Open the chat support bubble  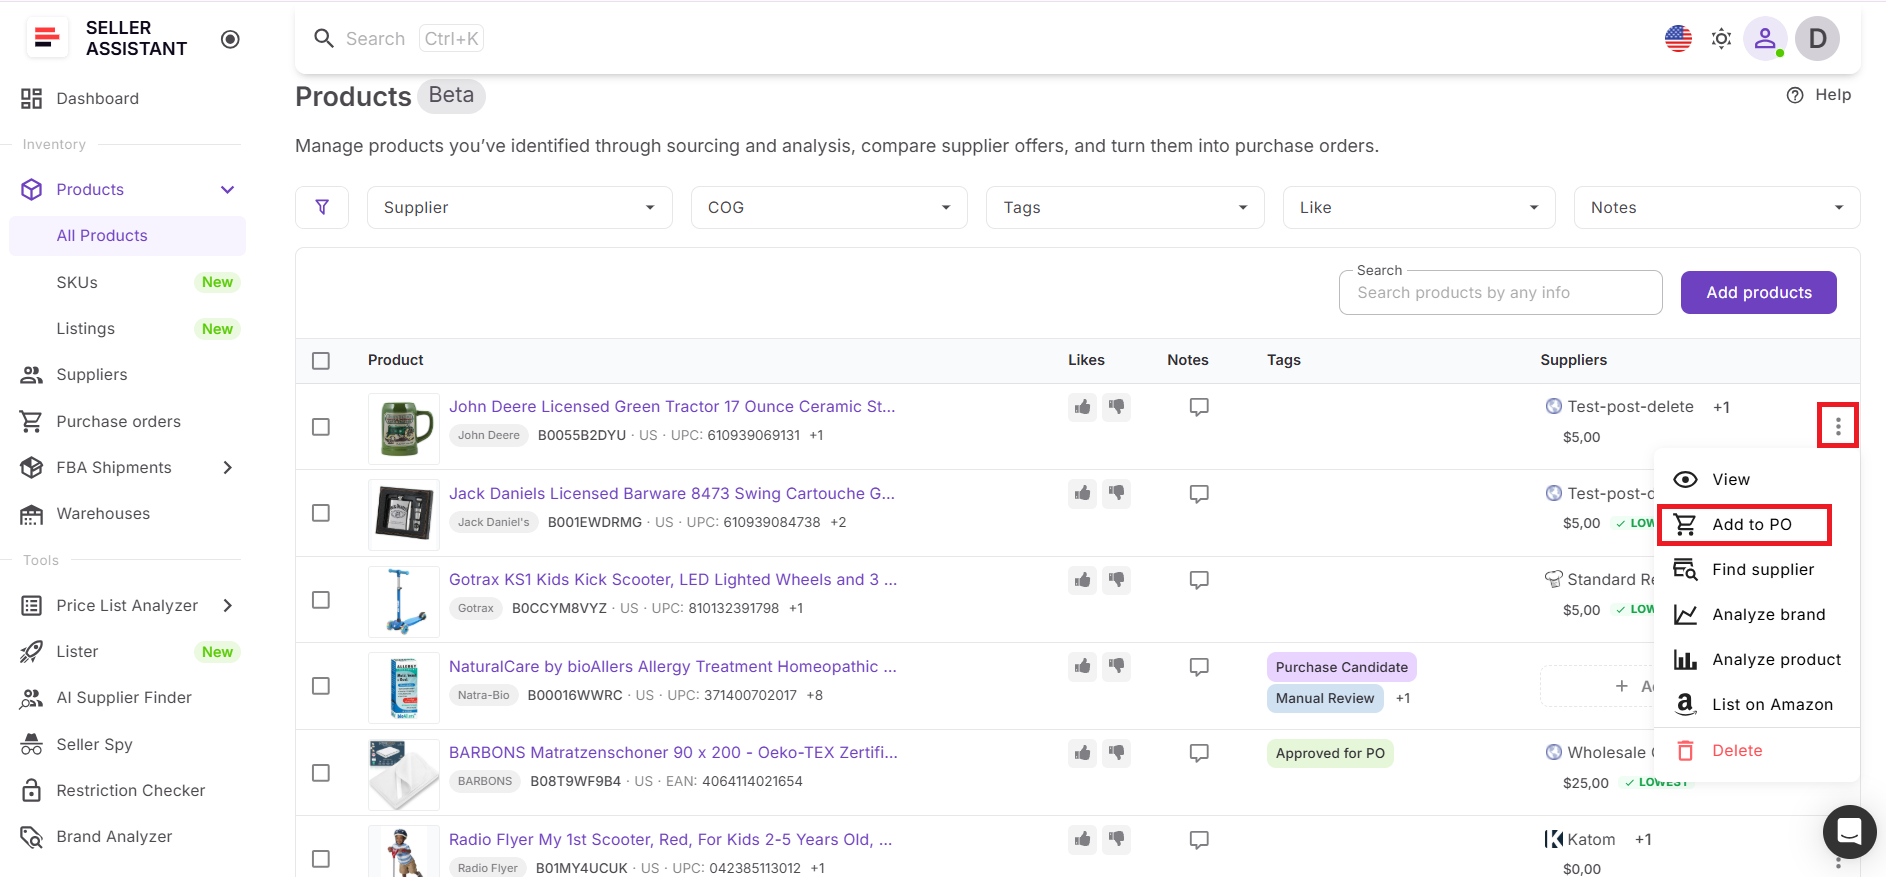(1849, 831)
